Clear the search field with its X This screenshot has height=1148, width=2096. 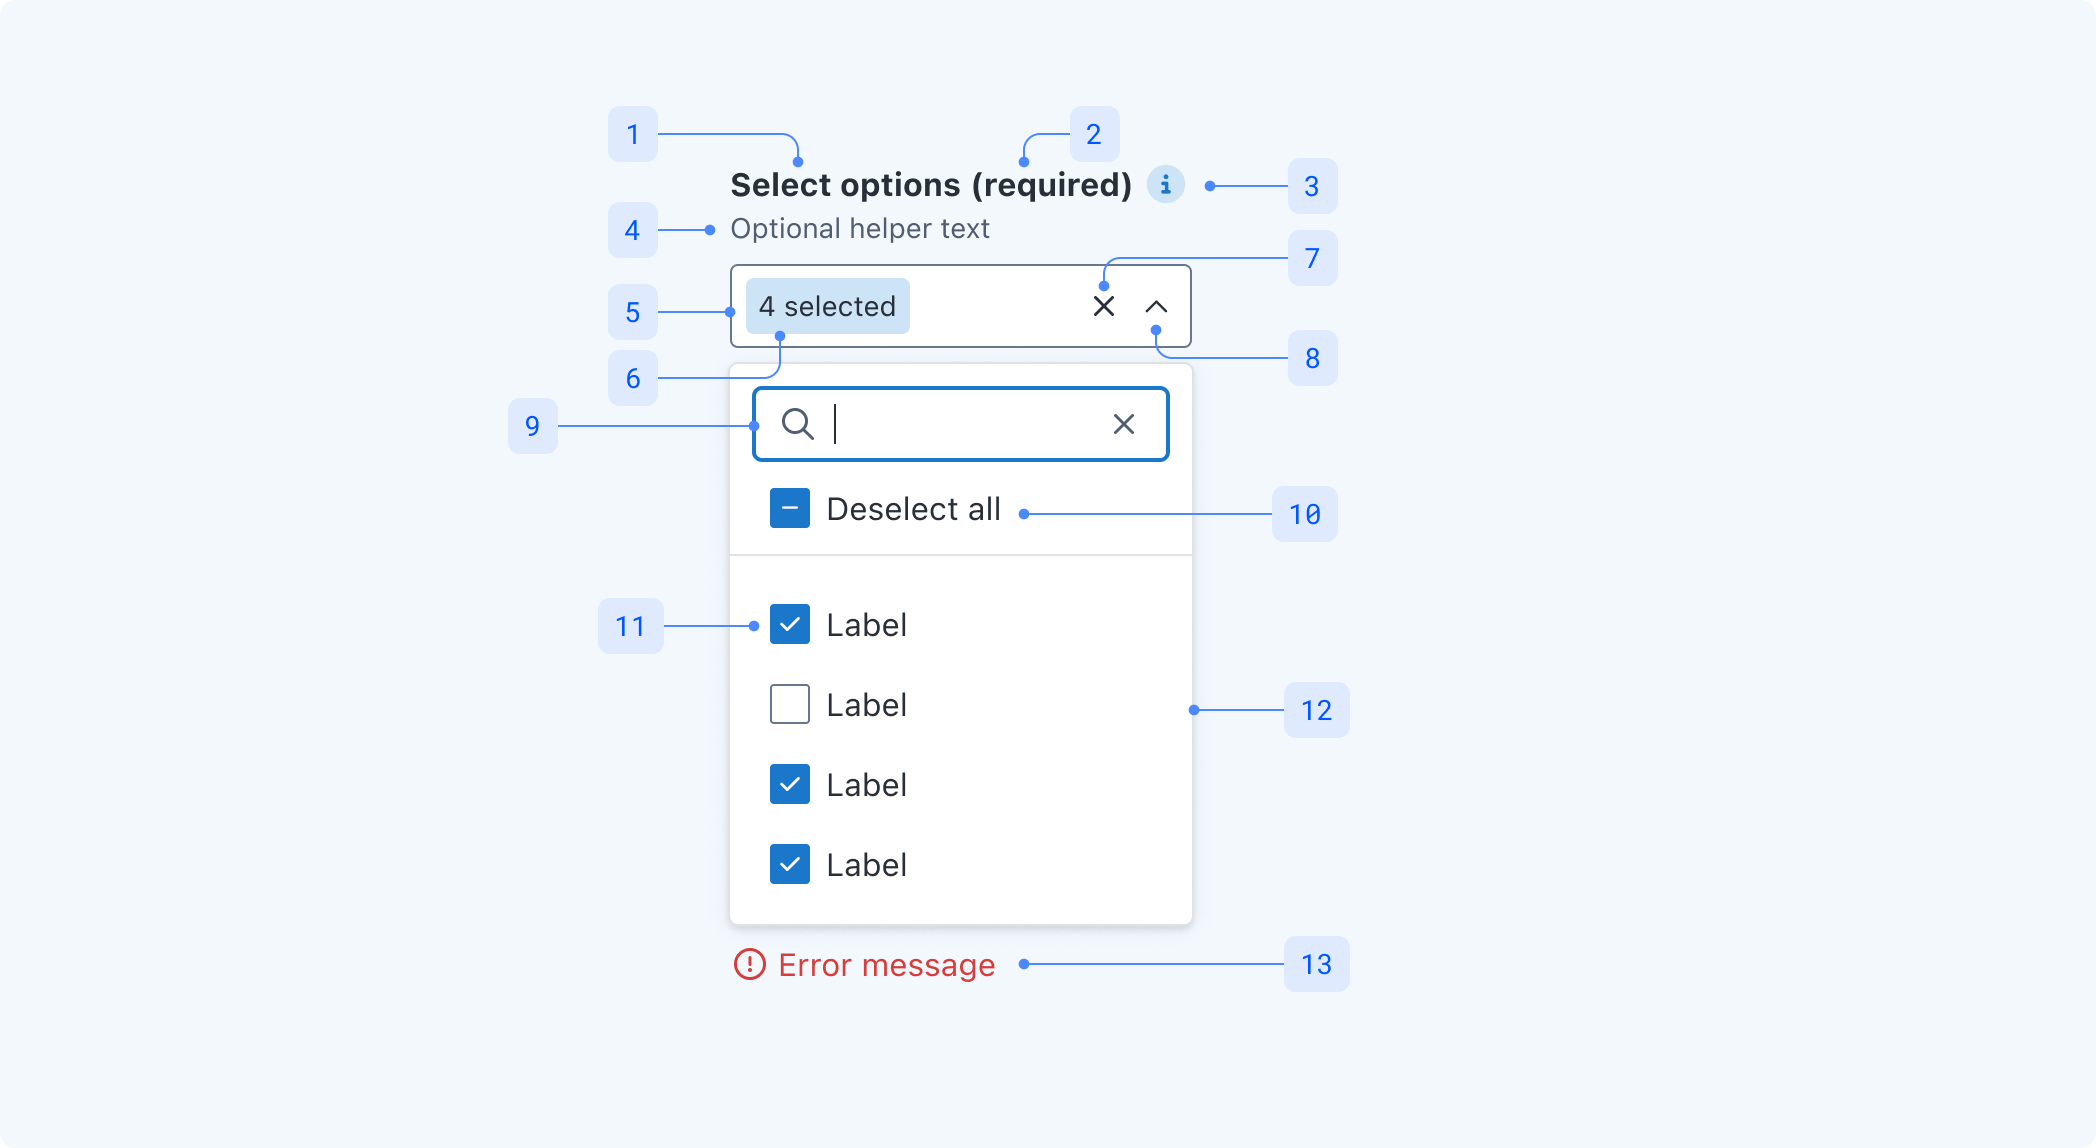tap(1124, 424)
